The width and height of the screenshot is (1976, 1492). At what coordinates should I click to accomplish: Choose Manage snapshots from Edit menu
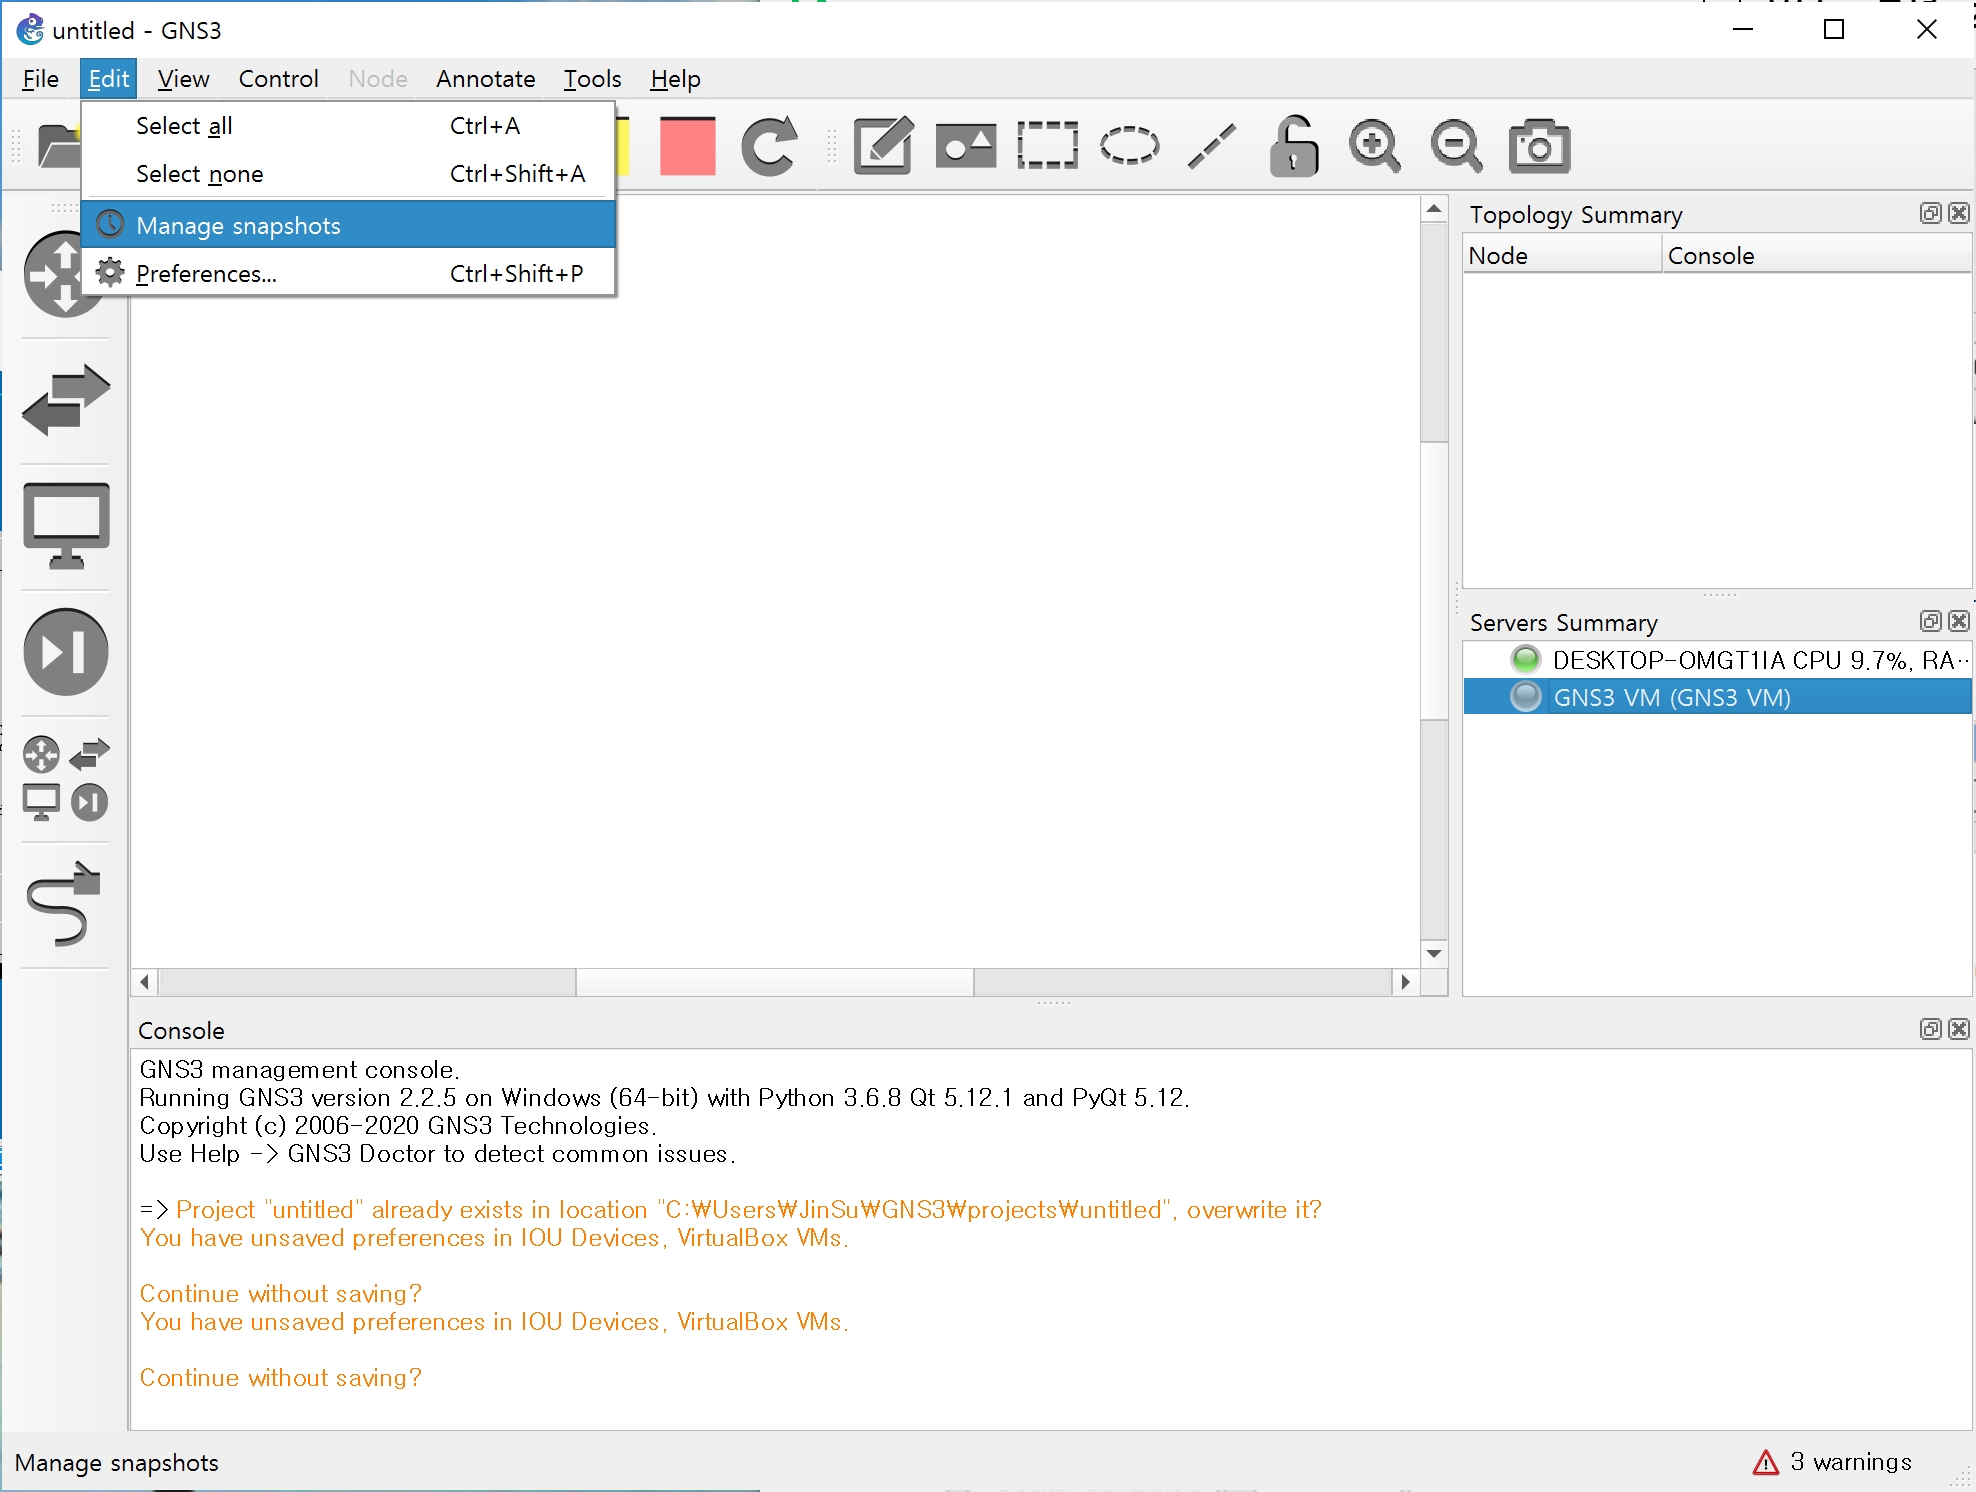tap(239, 225)
